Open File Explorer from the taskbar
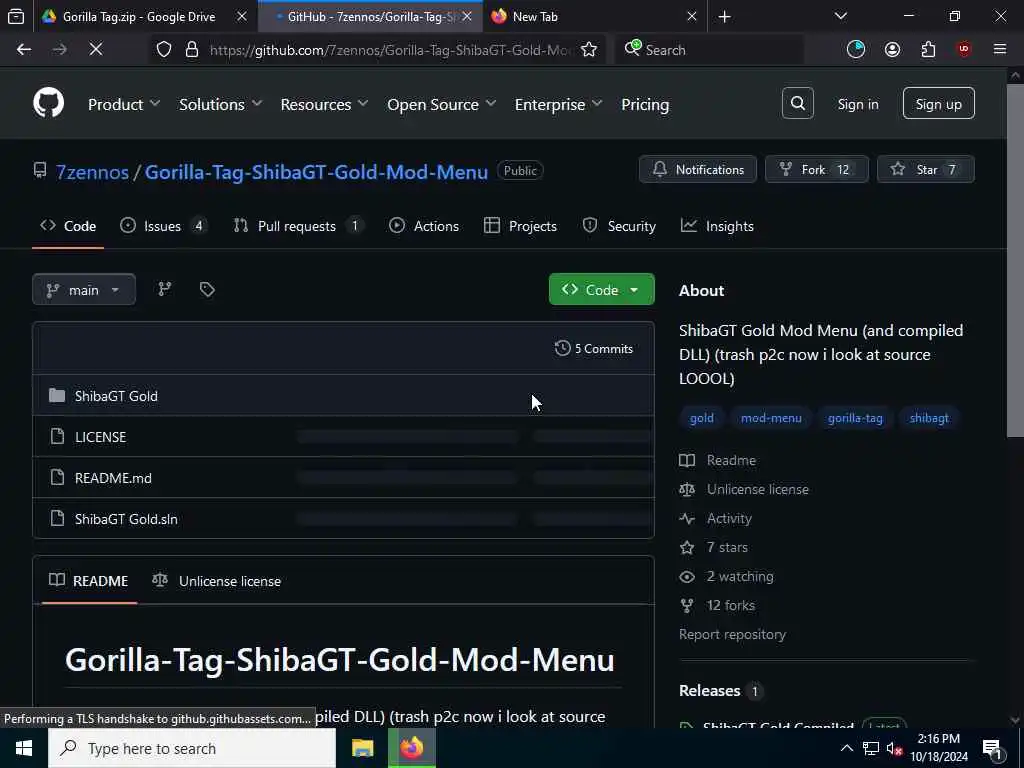This screenshot has height=768, width=1024. 362,748
